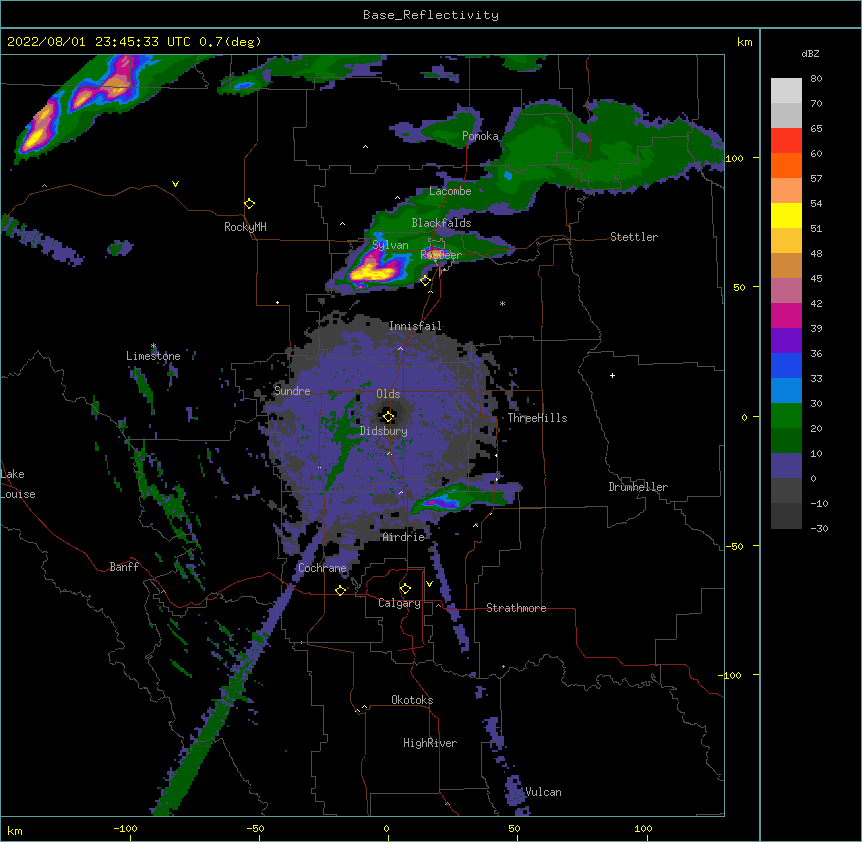Viewport: 862px width, 842px height.
Task: Click the -100 tick on bottom axis
Action: pyautogui.click(x=125, y=829)
